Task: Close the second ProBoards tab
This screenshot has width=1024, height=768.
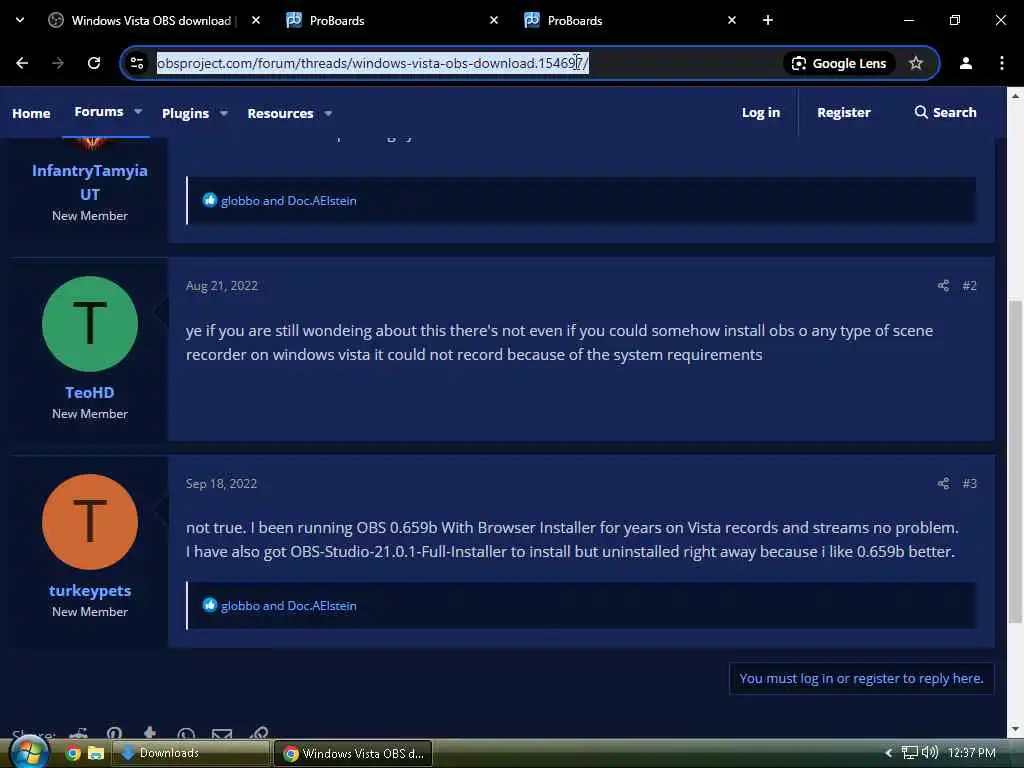Action: (x=732, y=20)
